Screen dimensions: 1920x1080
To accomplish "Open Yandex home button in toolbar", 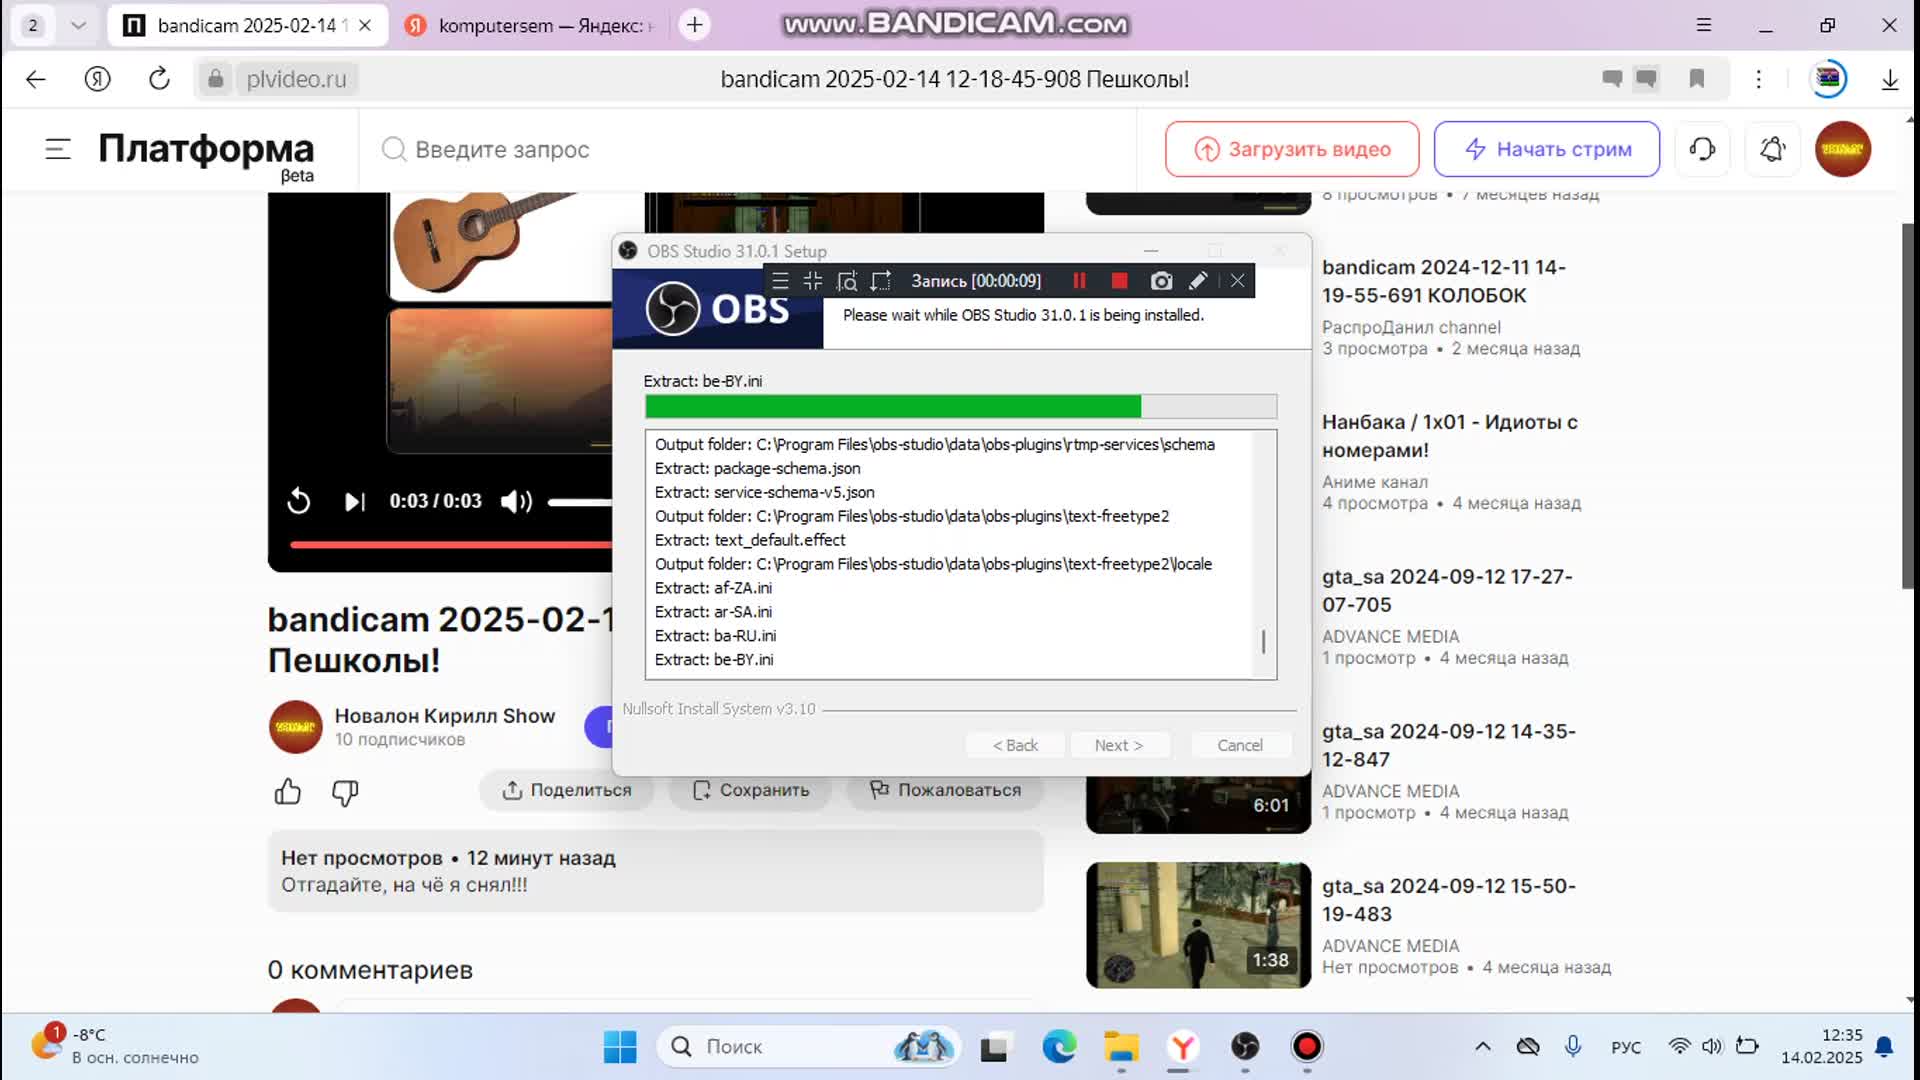I will pyautogui.click(x=97, y=79).
